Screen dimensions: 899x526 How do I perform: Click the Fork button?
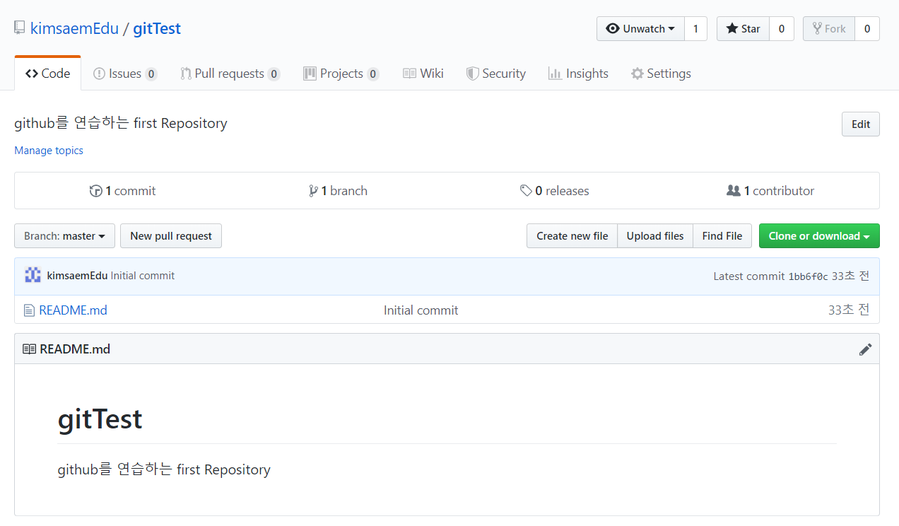coord(829,29)
